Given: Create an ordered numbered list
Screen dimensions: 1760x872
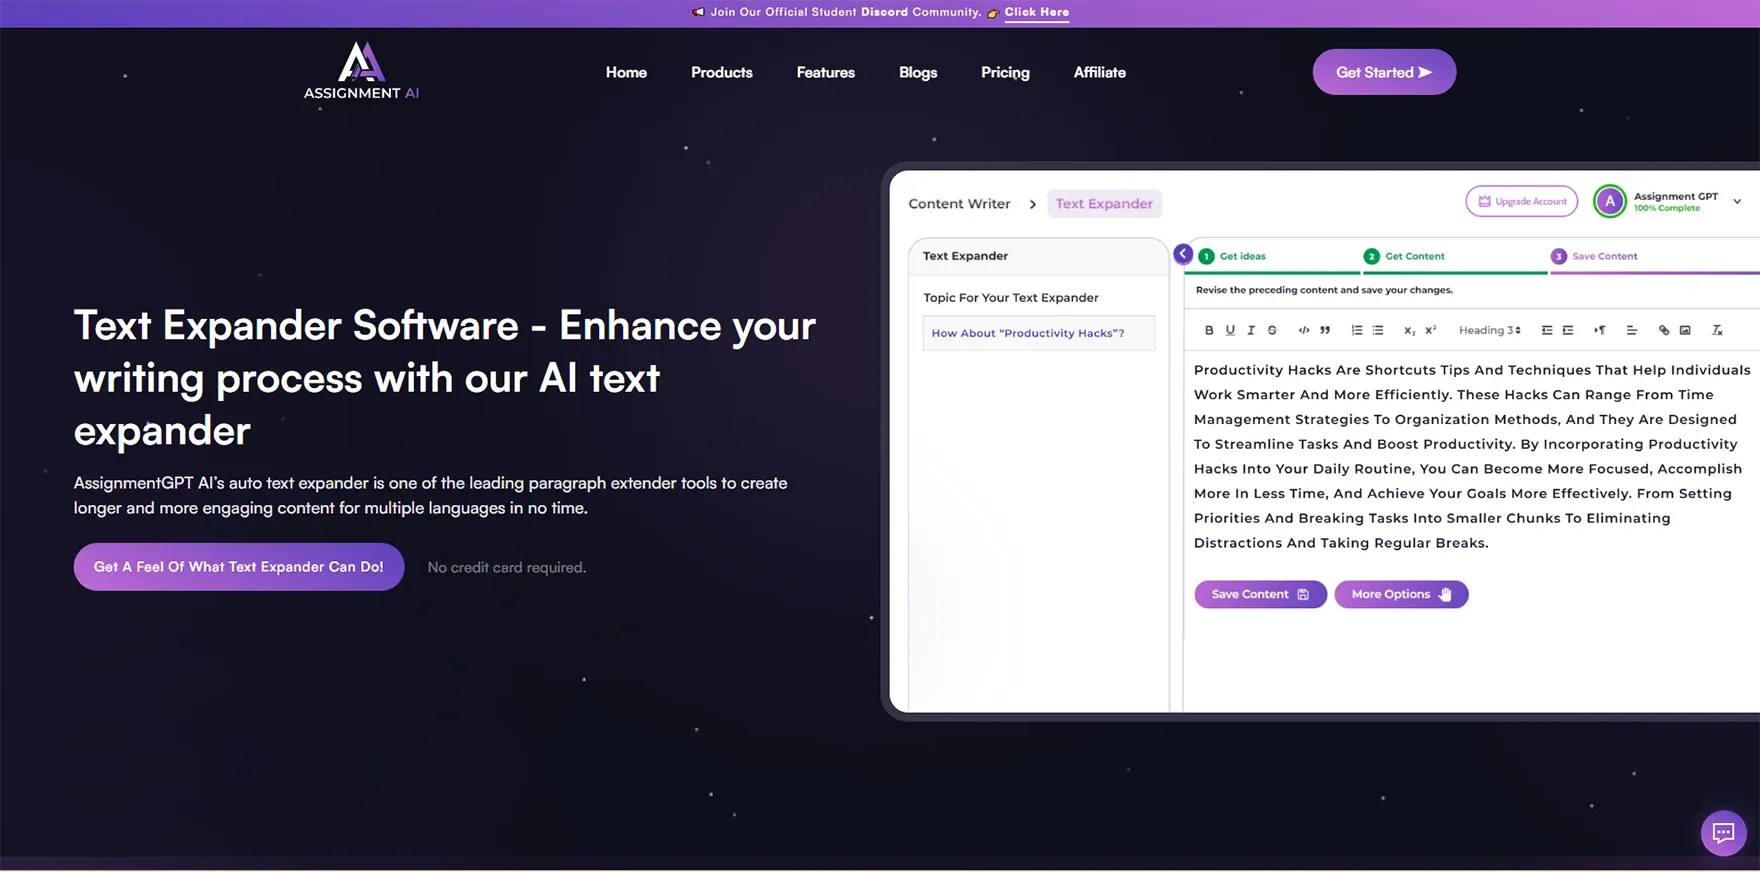Looking at the screenshot, I should [x=1357, y=330].
